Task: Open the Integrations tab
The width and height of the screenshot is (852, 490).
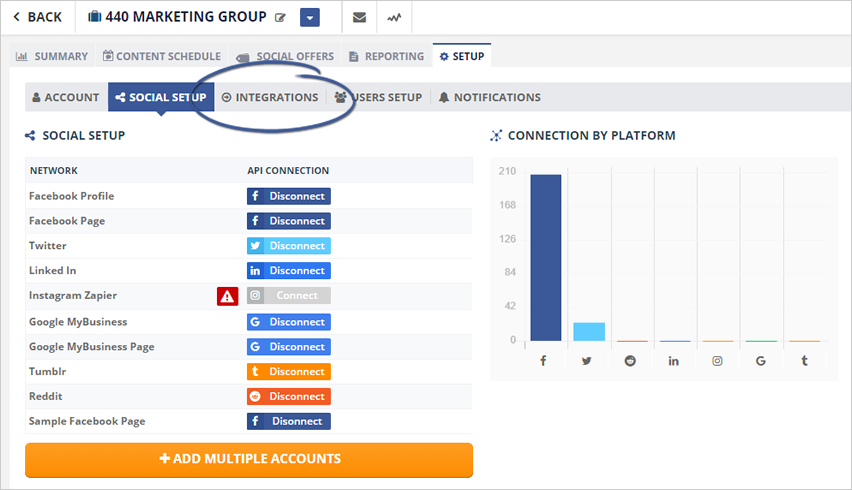Action: pos(270,97)
